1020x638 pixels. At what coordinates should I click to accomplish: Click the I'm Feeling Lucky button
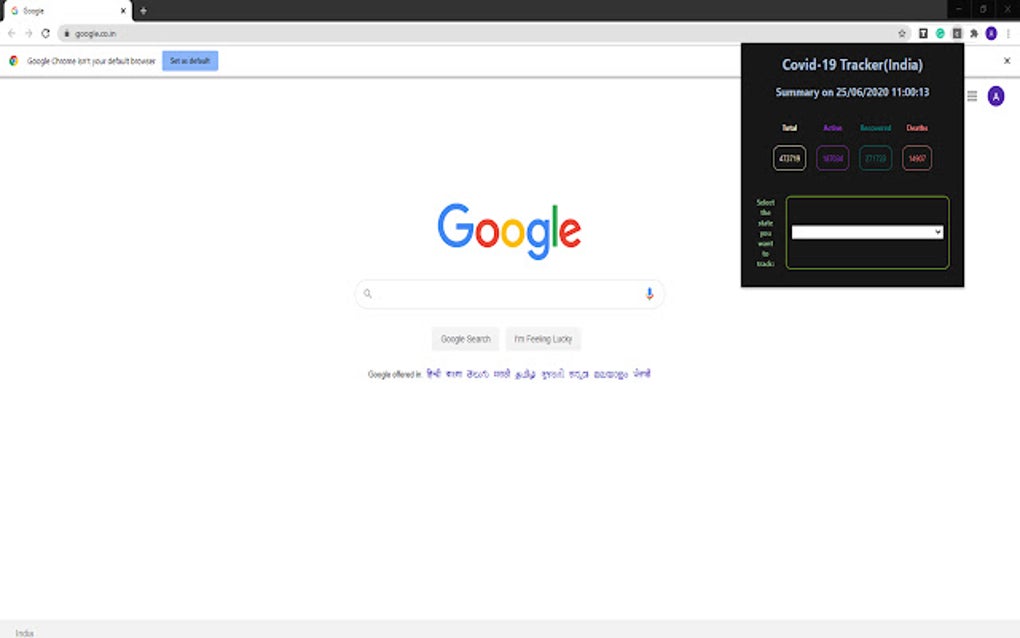(x=543, y=339)
